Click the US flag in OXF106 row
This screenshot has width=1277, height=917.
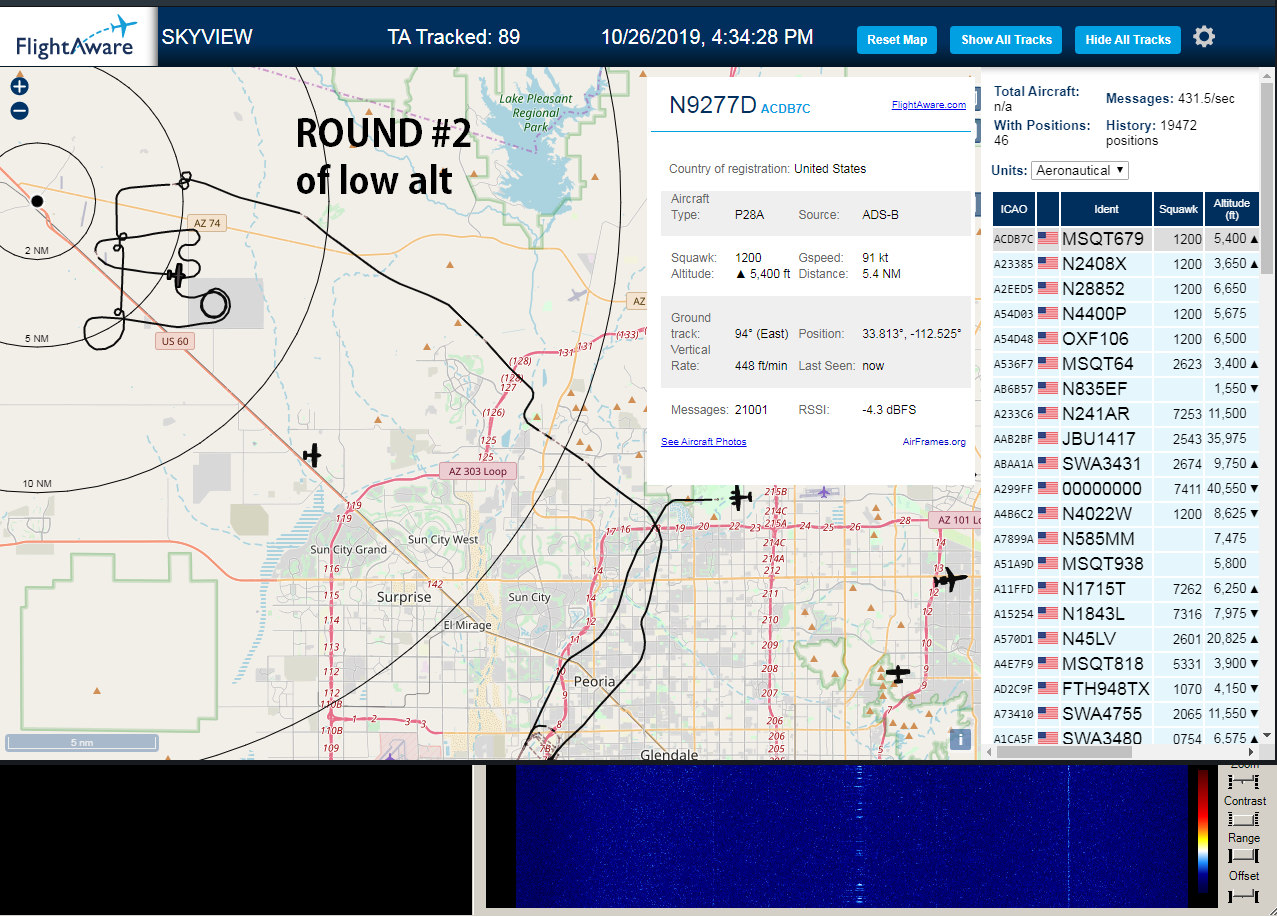point(1048,339)
